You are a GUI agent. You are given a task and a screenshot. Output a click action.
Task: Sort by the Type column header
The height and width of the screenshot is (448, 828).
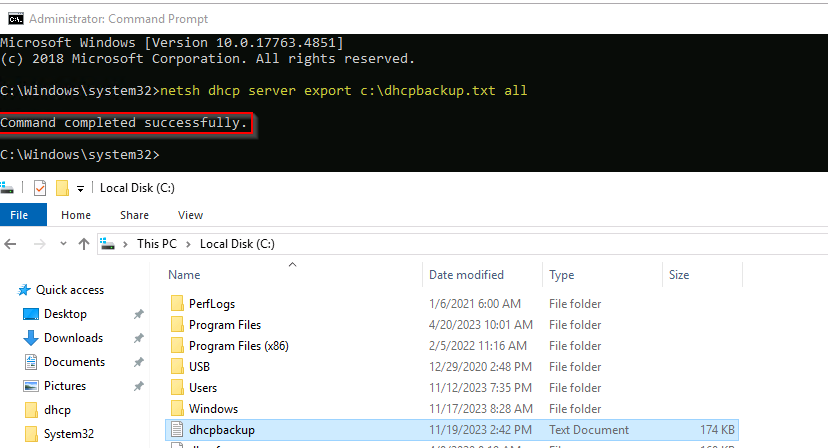click(x=561, y=275)
